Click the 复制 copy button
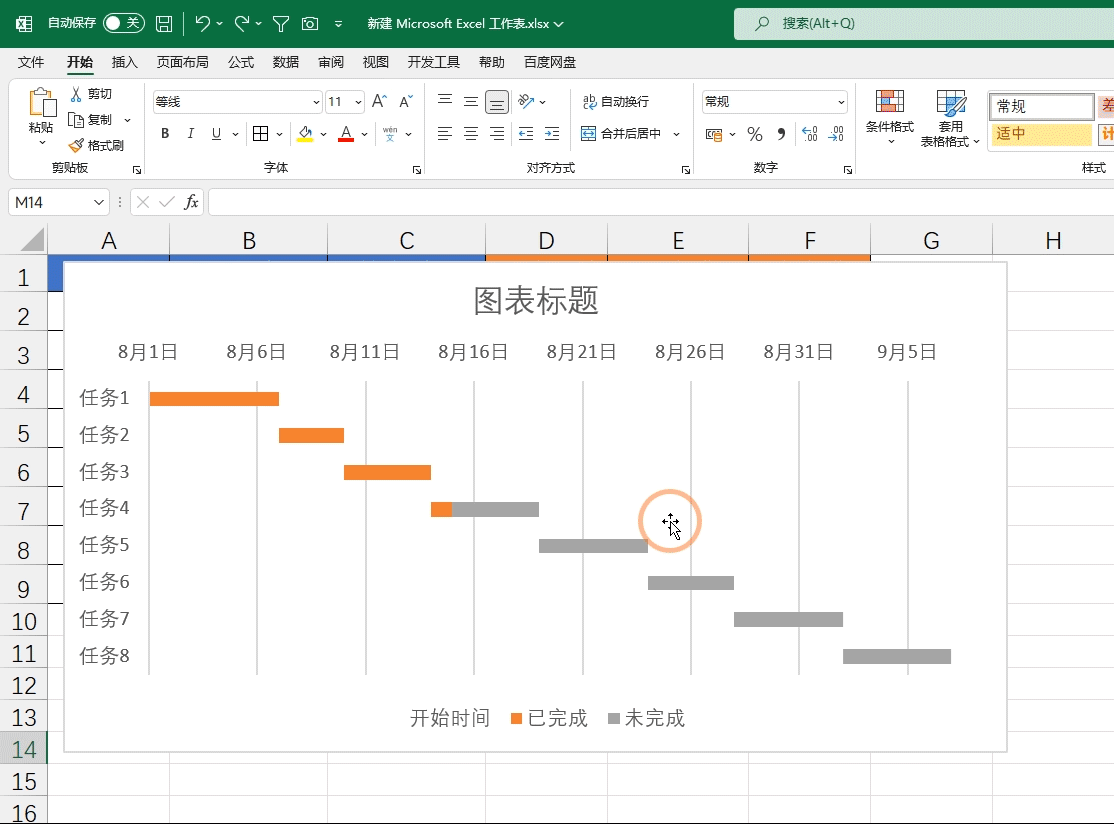 [90, 120]
